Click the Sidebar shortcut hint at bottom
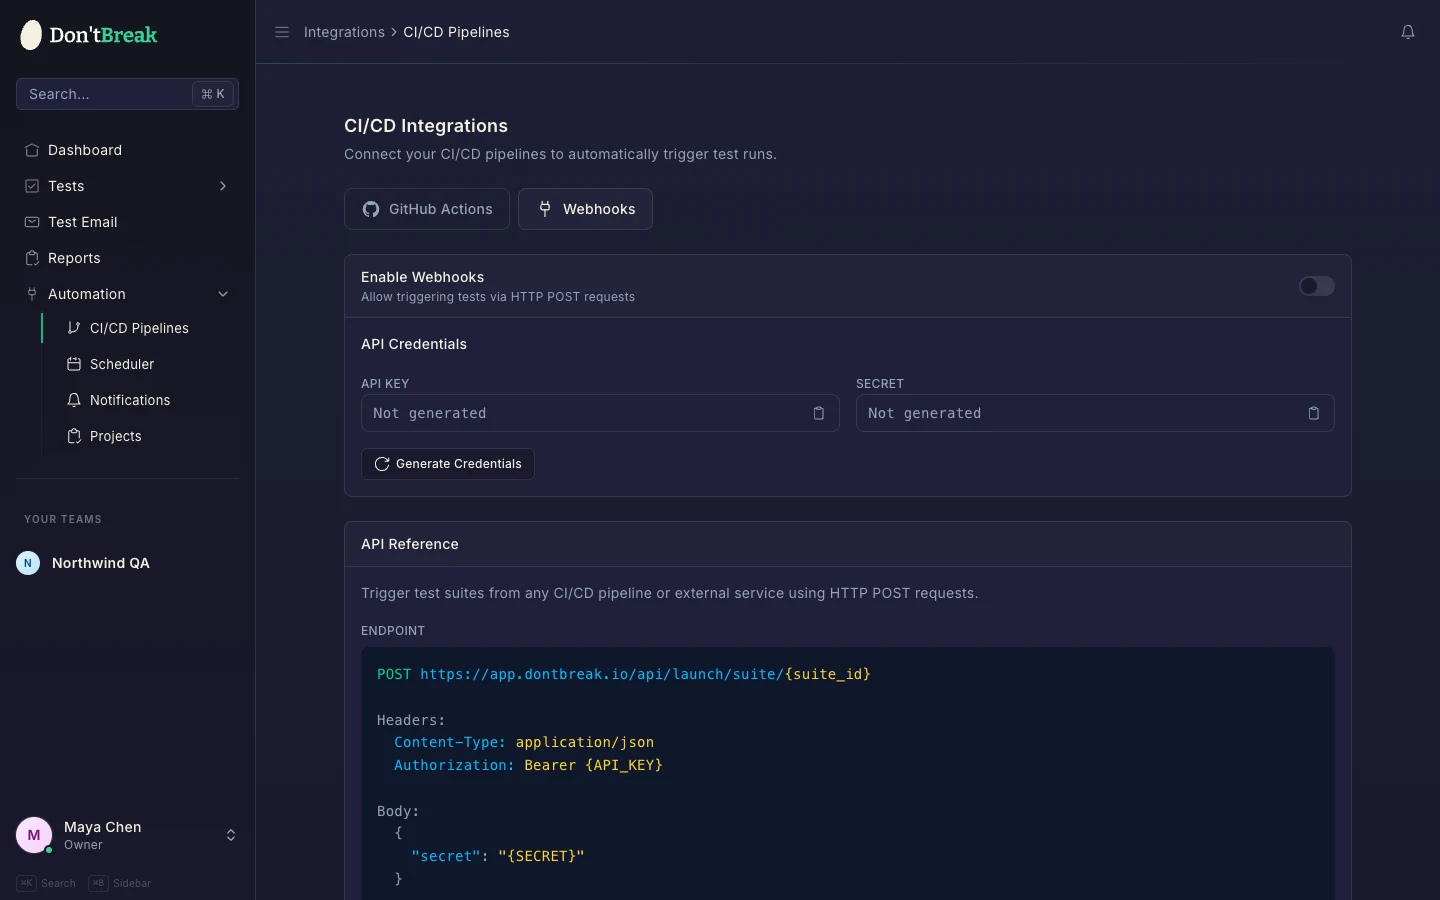Image resolution: width=1440 pixels, height=900 pixels. 120,883
